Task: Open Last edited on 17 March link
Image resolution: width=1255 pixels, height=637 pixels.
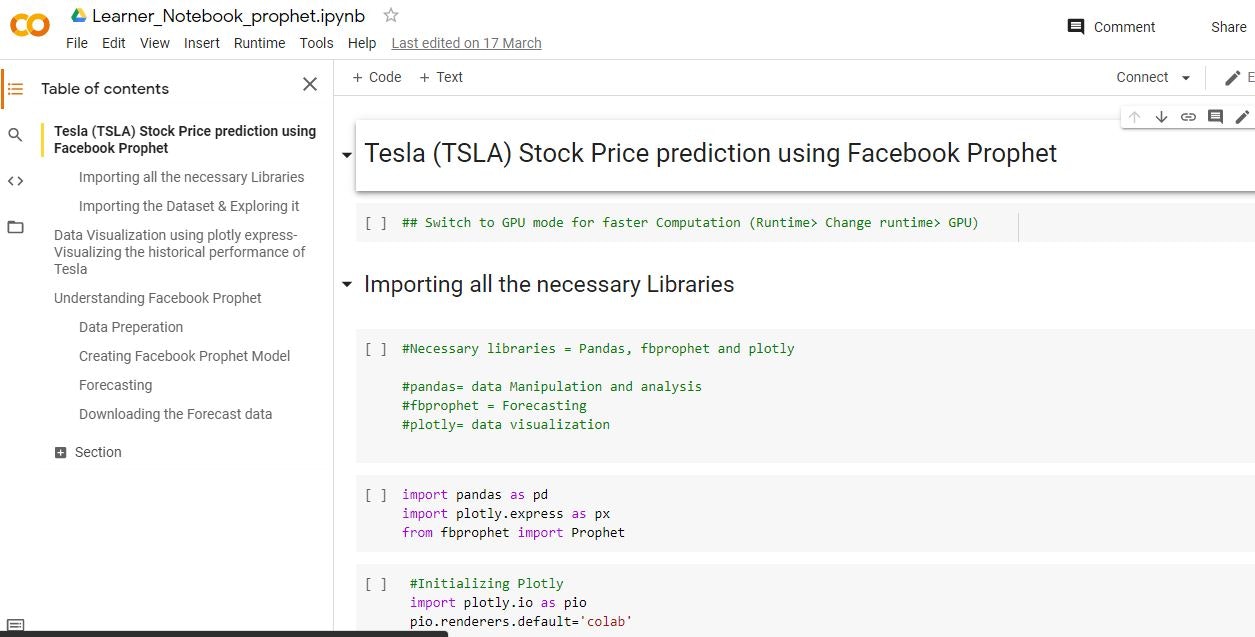Action: (466, 43)
